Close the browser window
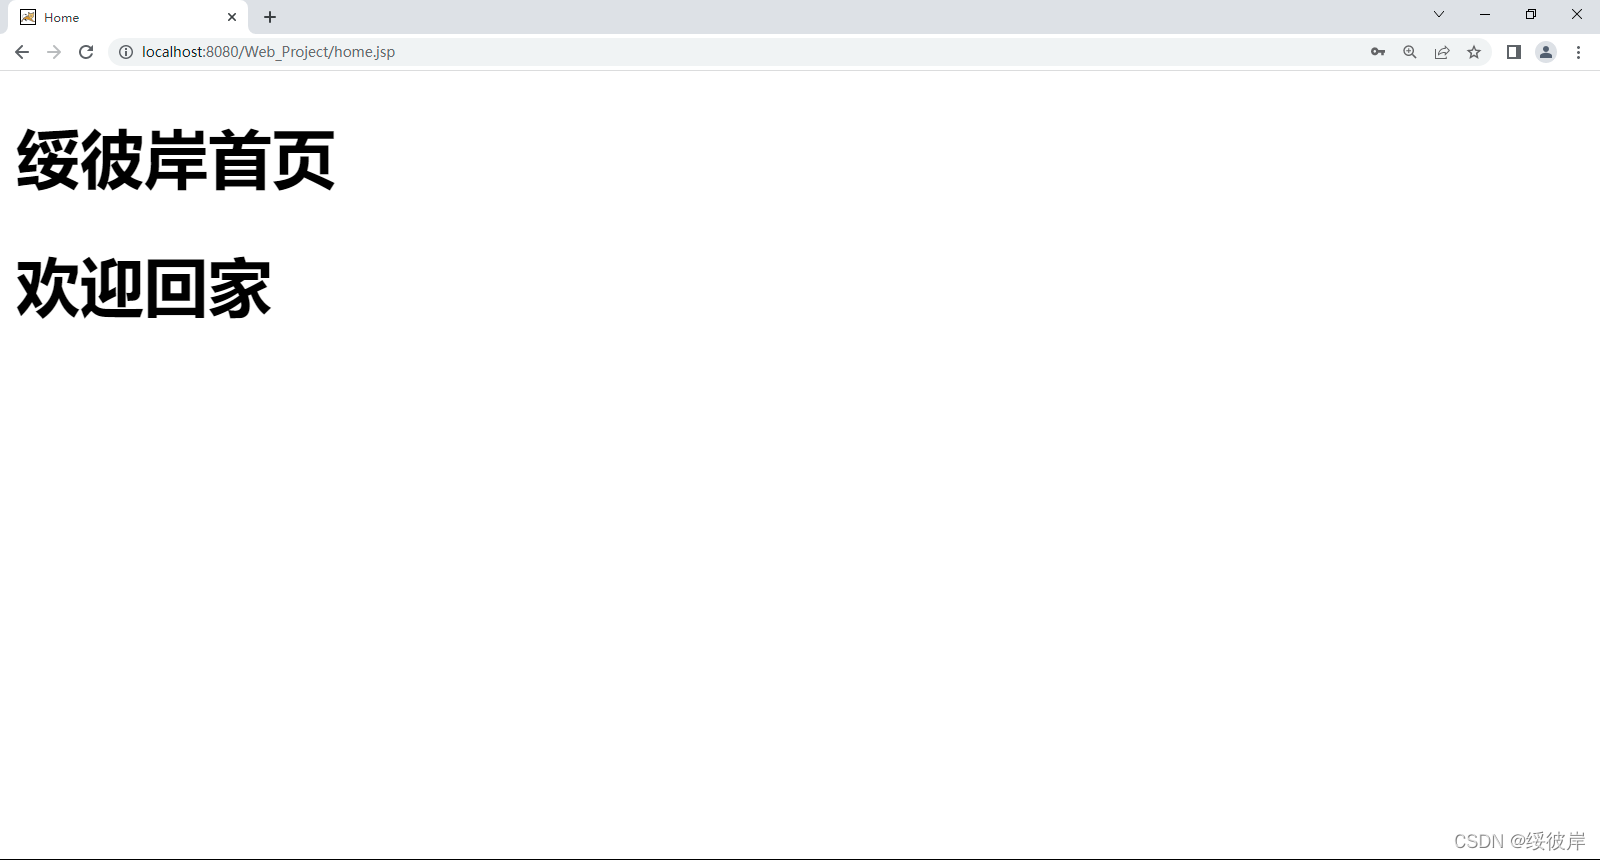 (x=1577, y=14)
